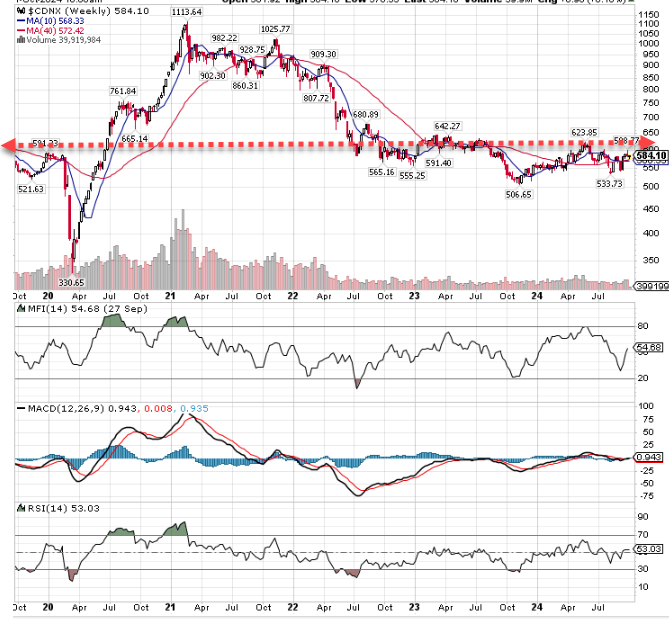Click the 584.10 last price tag on axis
The width and height of the screenshot is (669, 619).
point(651,156)
